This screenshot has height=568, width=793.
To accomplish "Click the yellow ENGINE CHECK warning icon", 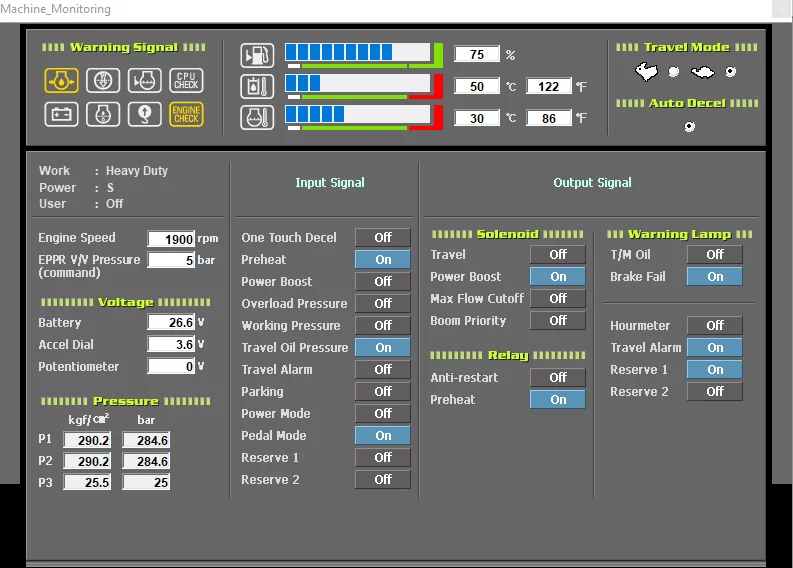I will (186, 114).
